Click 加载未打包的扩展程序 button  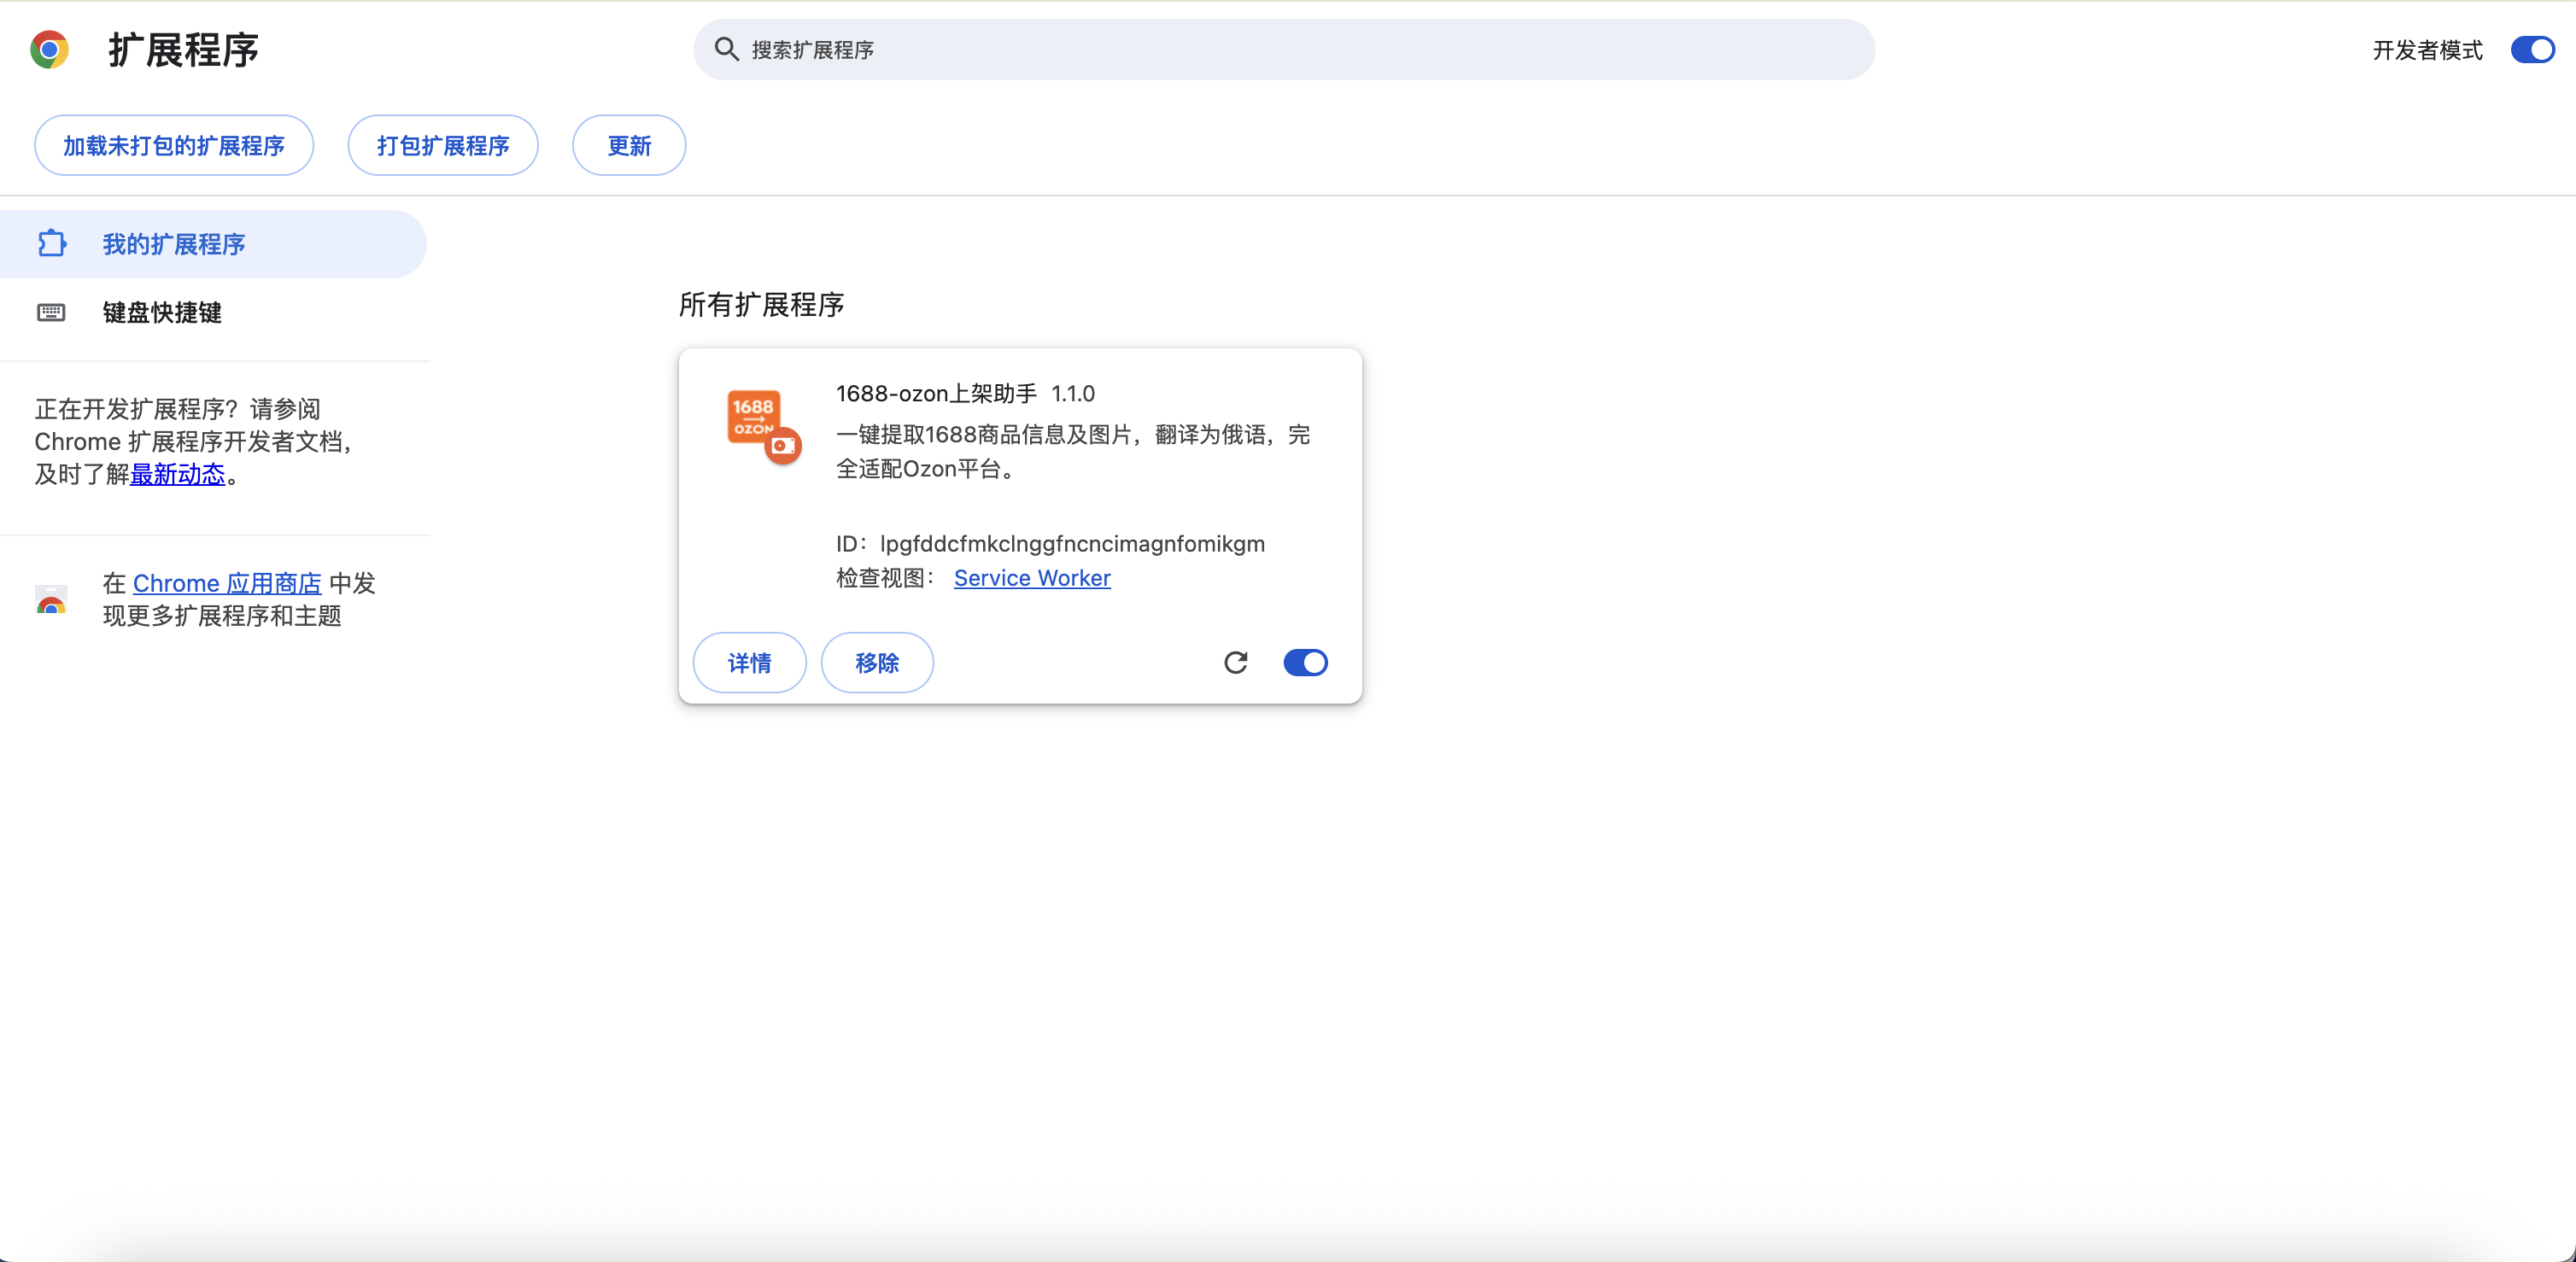coord(173,145)
